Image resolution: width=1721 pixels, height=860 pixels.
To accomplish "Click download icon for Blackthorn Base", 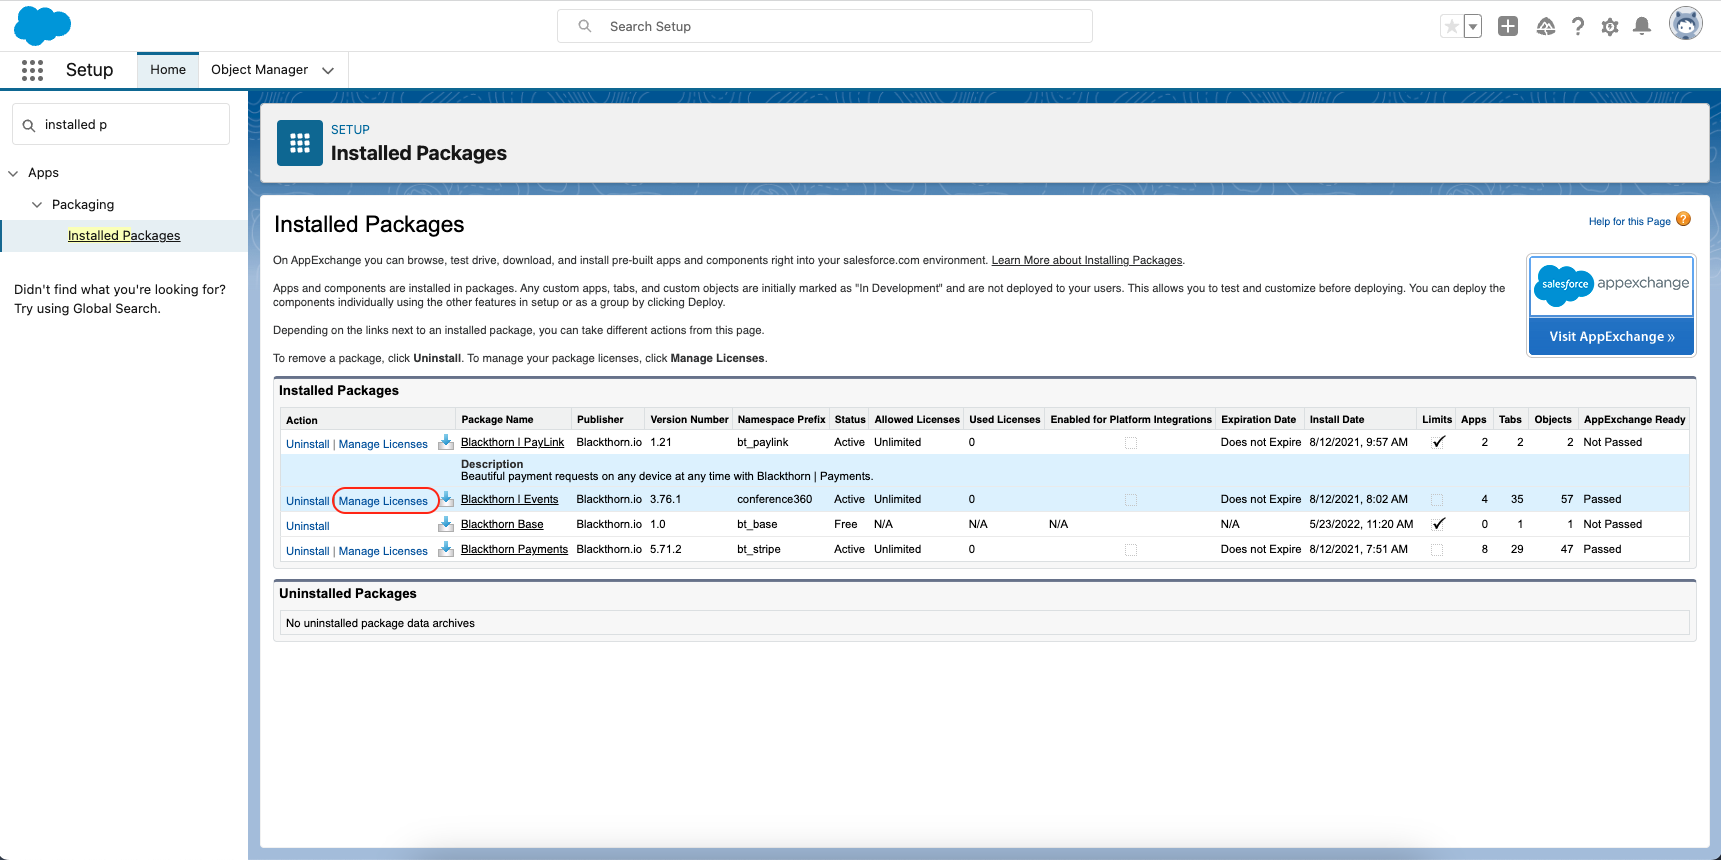I will click(x=446, y=524).
